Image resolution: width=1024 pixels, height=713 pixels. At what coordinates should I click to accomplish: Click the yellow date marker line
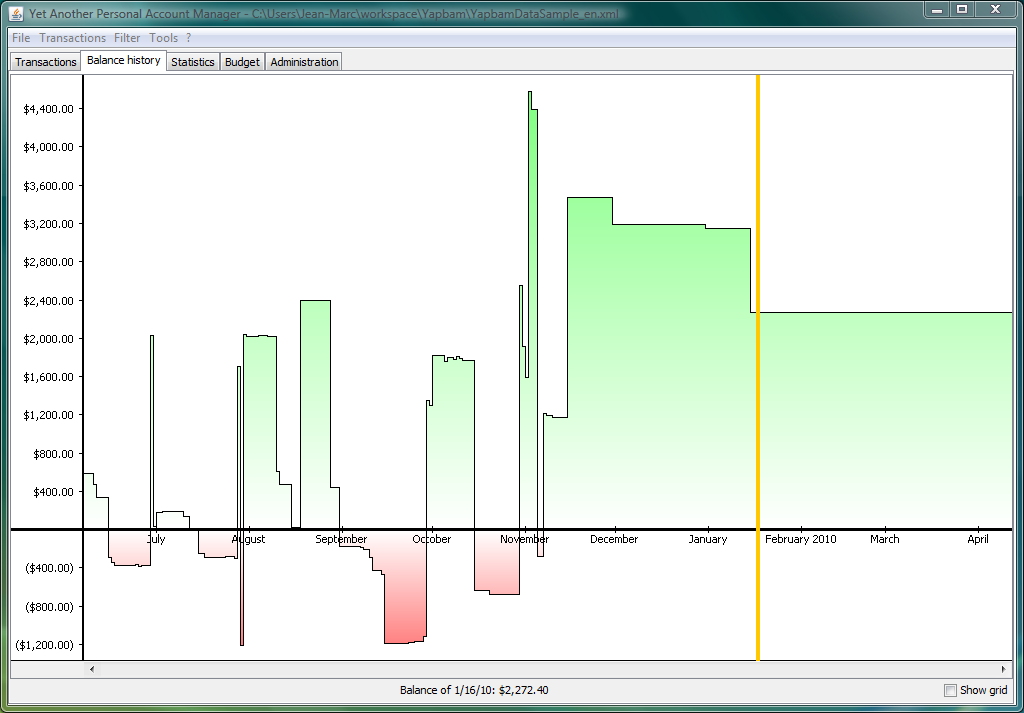[x=758, y=368]
